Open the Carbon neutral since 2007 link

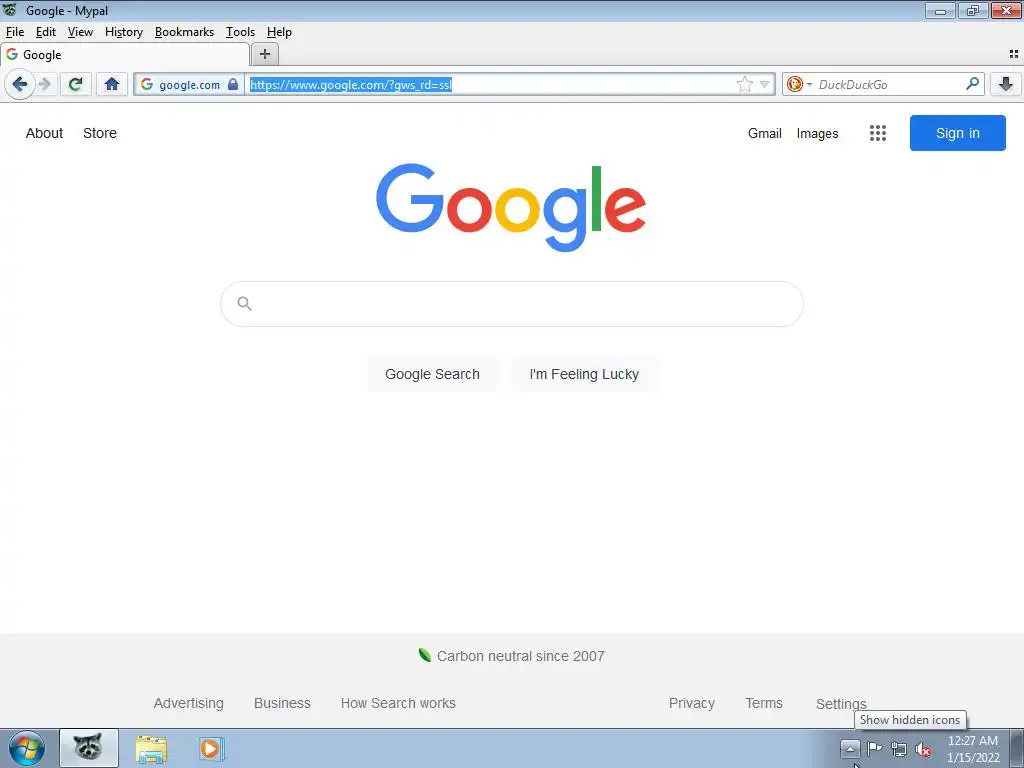point(520,656)
